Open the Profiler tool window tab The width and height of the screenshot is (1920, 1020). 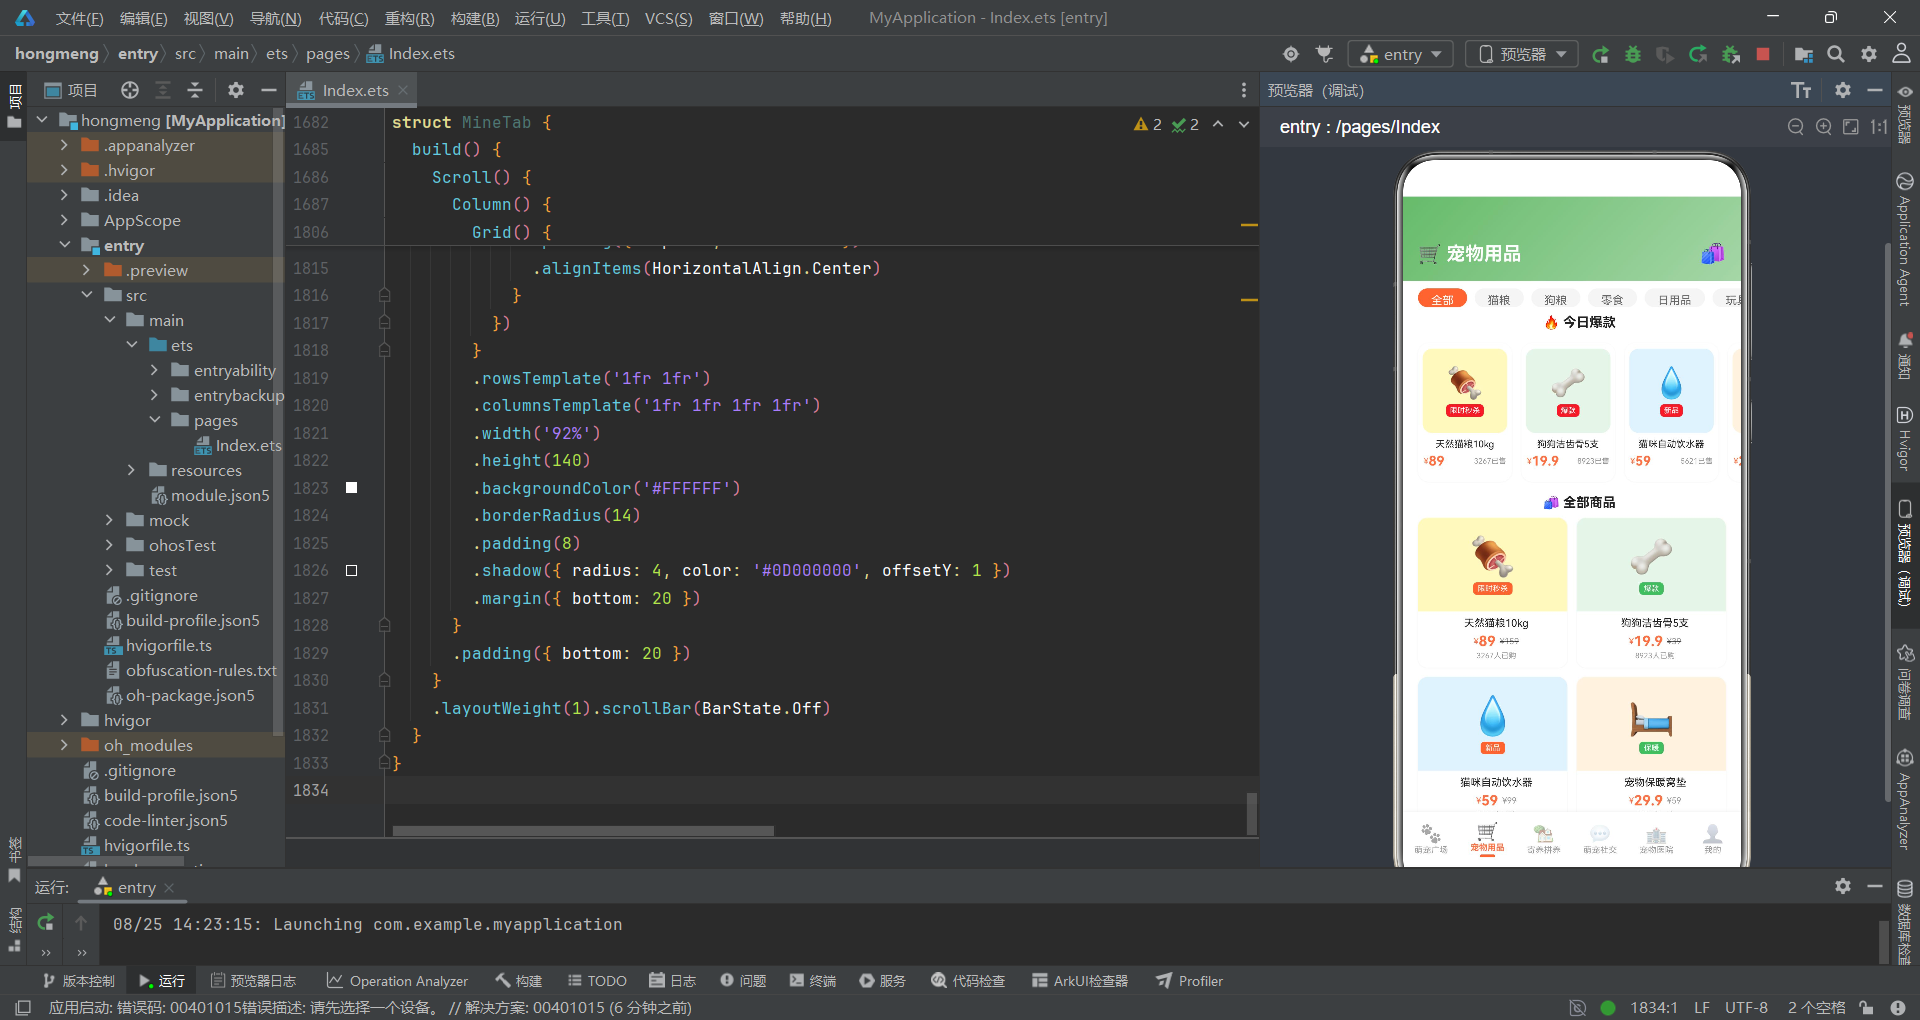[1190, 981]
